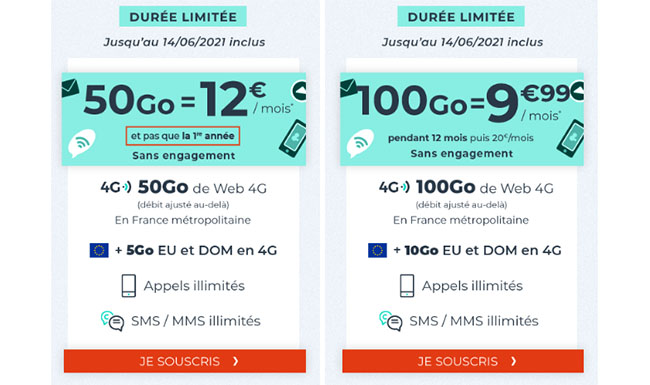Click the right DURÉE LIMITÉE badge
The image size is (650, 385).
pyautogui.click(x=461, y=17)
